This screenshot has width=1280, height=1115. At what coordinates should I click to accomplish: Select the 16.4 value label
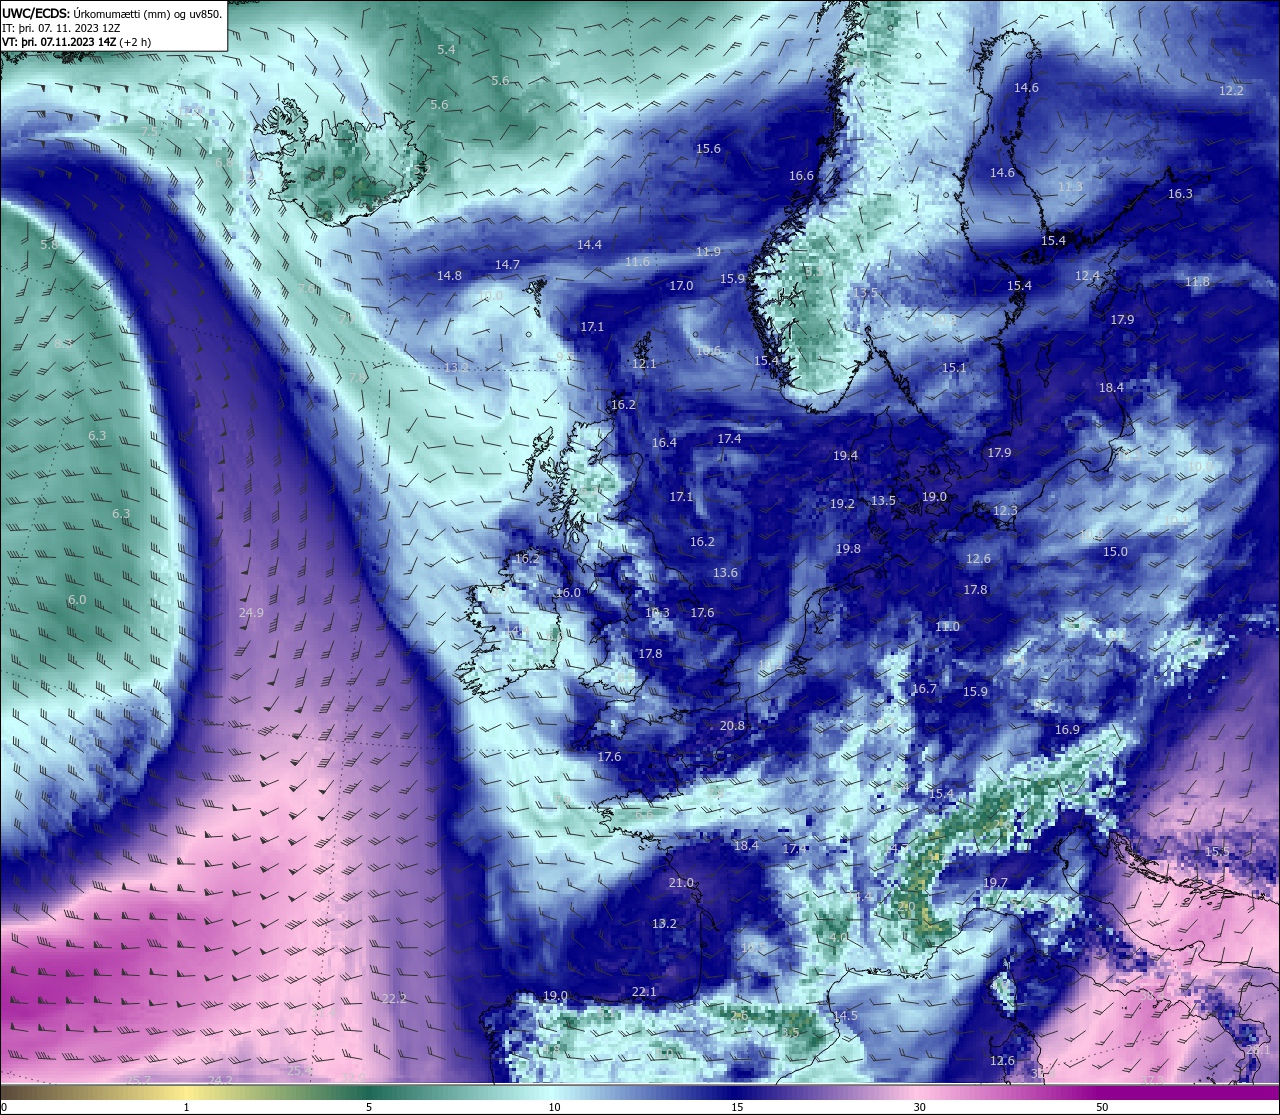664,443
